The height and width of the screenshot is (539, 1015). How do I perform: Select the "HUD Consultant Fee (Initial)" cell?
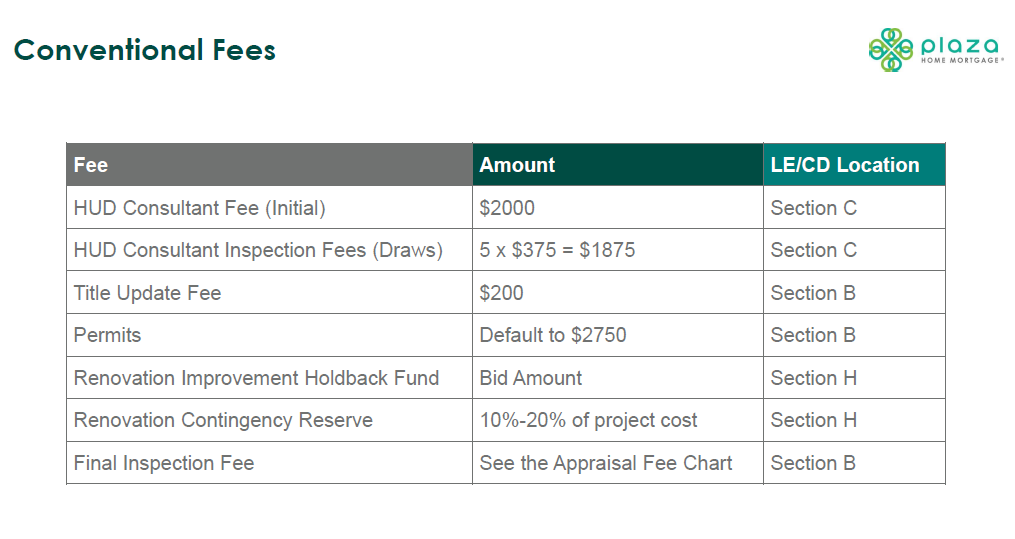pyautogui.click(x=200, y=208)
